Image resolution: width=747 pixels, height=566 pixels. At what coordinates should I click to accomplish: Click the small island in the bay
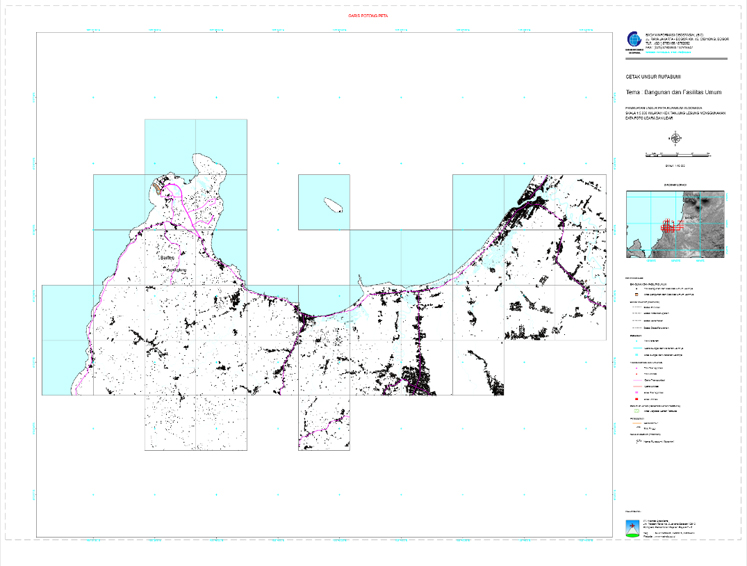click(334, 203)
